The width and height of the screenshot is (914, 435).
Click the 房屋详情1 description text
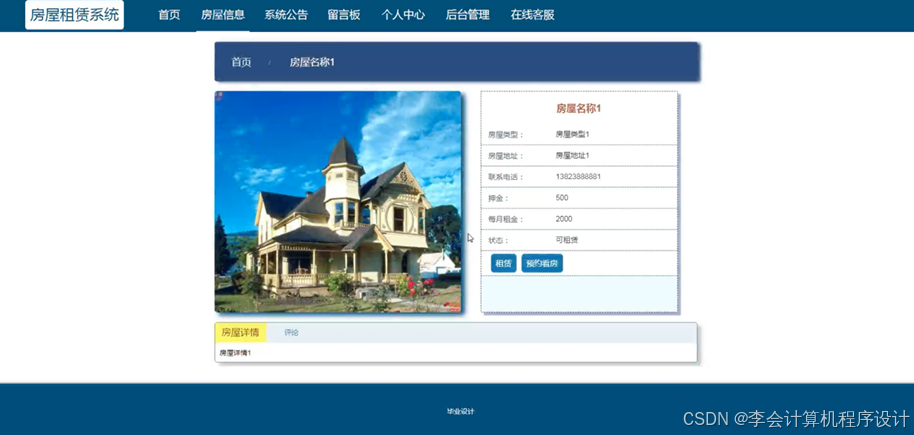point(235,353)
